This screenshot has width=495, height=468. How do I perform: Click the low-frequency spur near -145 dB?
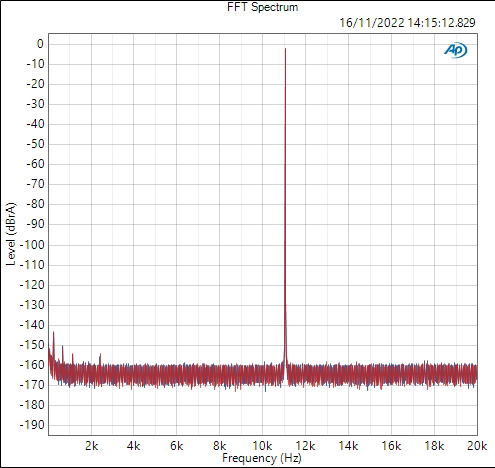[53, 333]
